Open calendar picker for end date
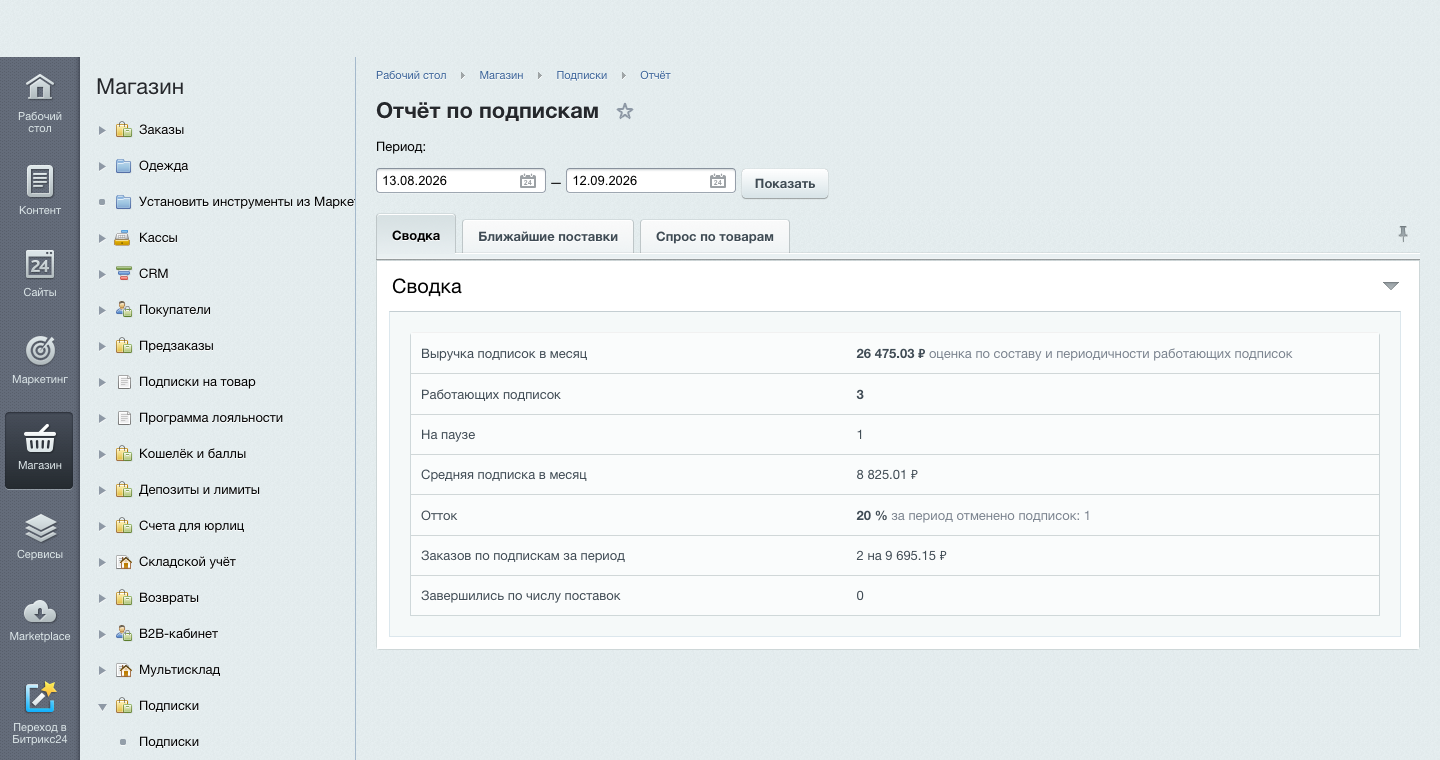Screen dimensions: 1440x760 click(x=718, y=181)
